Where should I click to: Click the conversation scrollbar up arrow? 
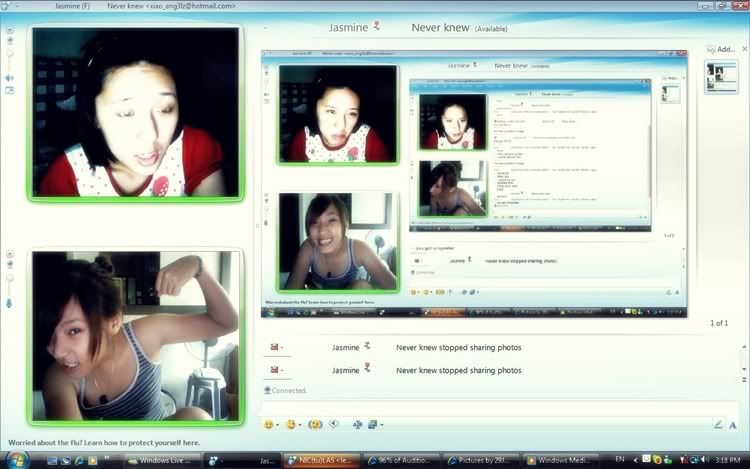pos(744,346)
